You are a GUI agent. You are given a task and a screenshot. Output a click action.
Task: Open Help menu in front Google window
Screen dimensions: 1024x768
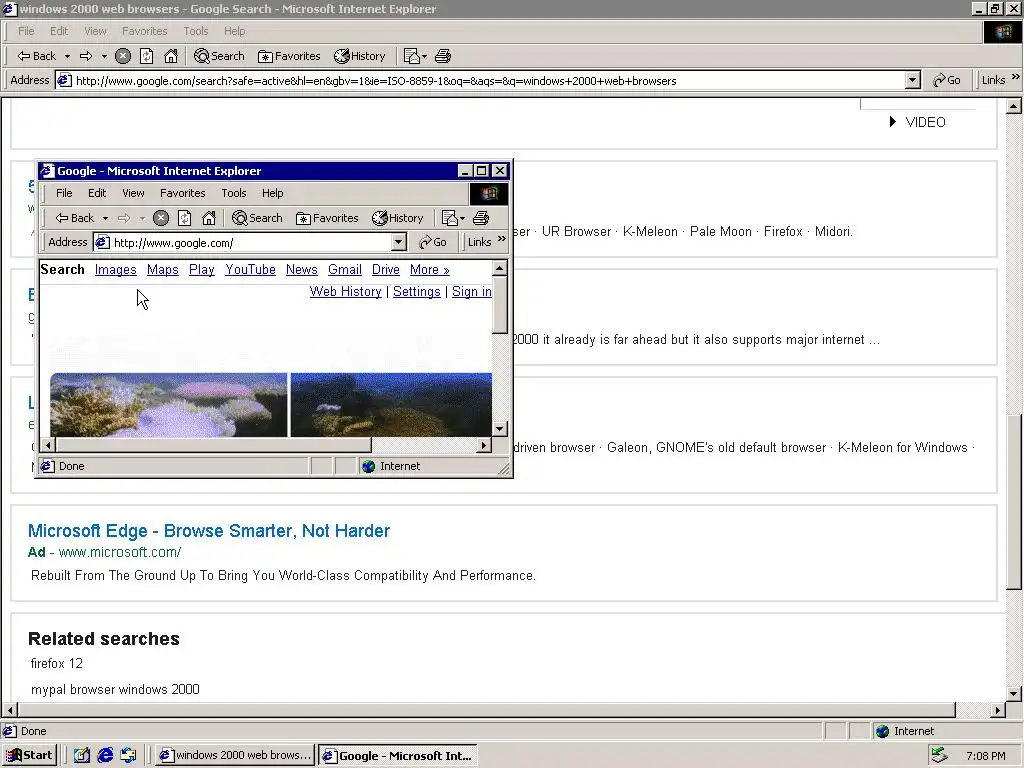[x=273, y=193]
